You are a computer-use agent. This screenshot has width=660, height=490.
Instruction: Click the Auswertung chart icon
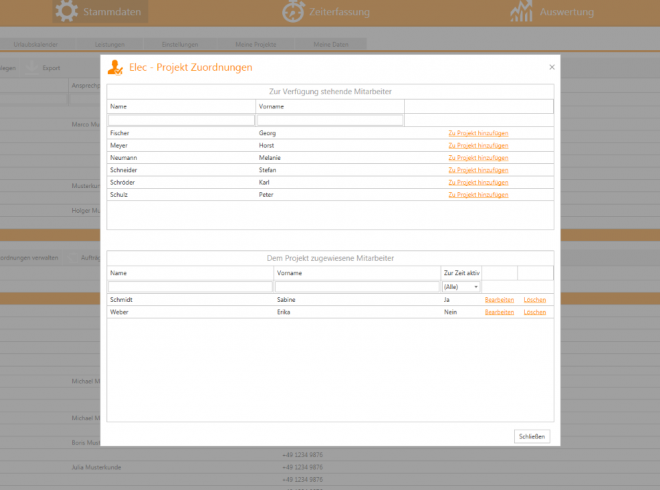(520, 12)
